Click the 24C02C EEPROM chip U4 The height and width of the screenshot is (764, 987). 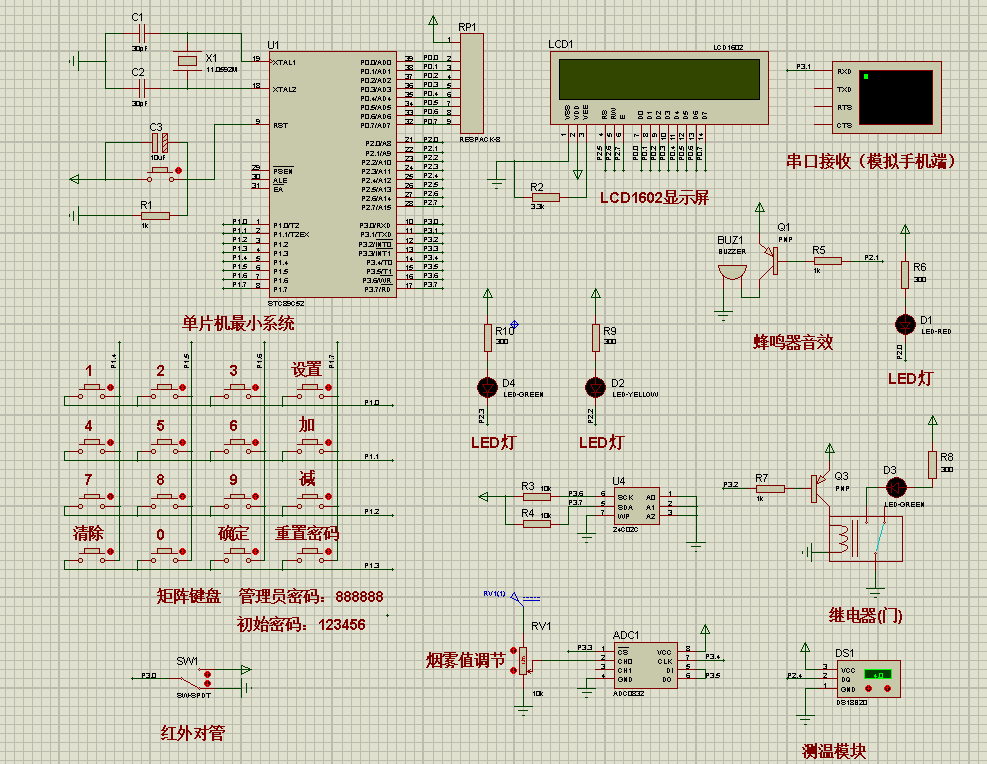(x=636, y=506)
